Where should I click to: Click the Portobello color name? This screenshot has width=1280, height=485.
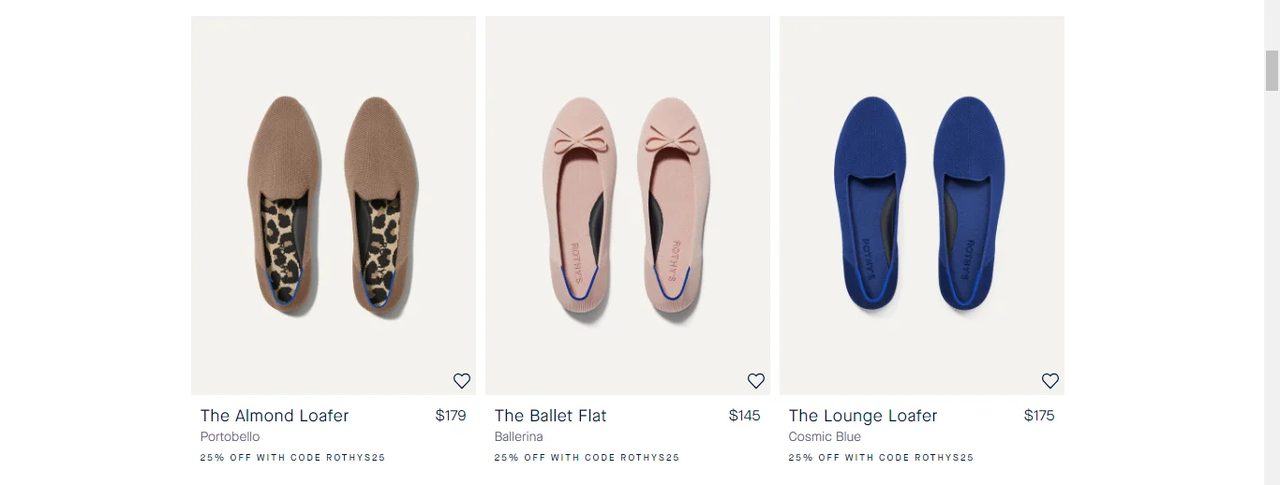pyautogui.click(x=230, y=437)
